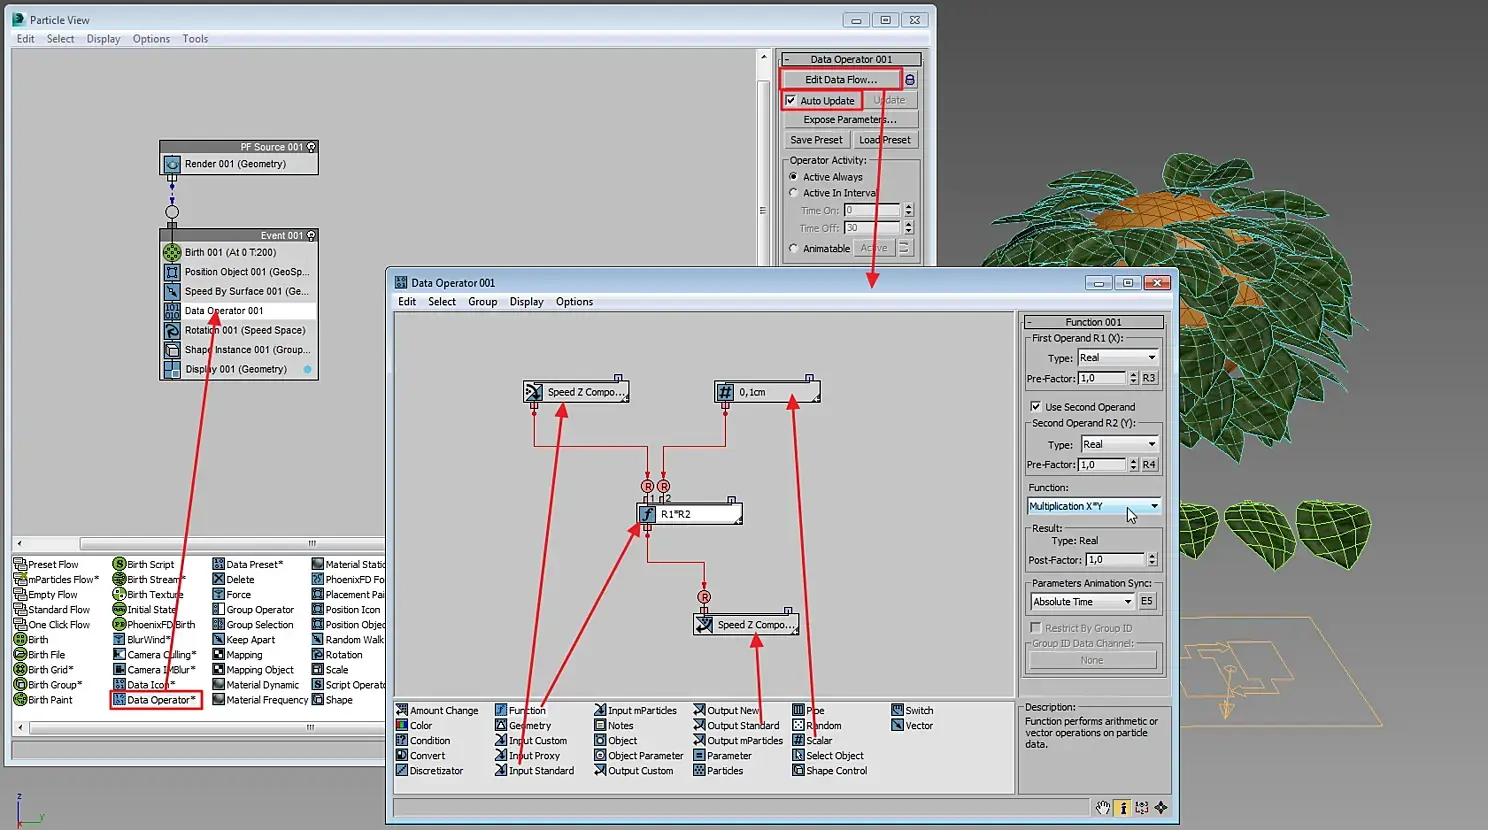Toggle the info description button in status bar
This screenshot has width=1488, height=830.
[1122, 807]
